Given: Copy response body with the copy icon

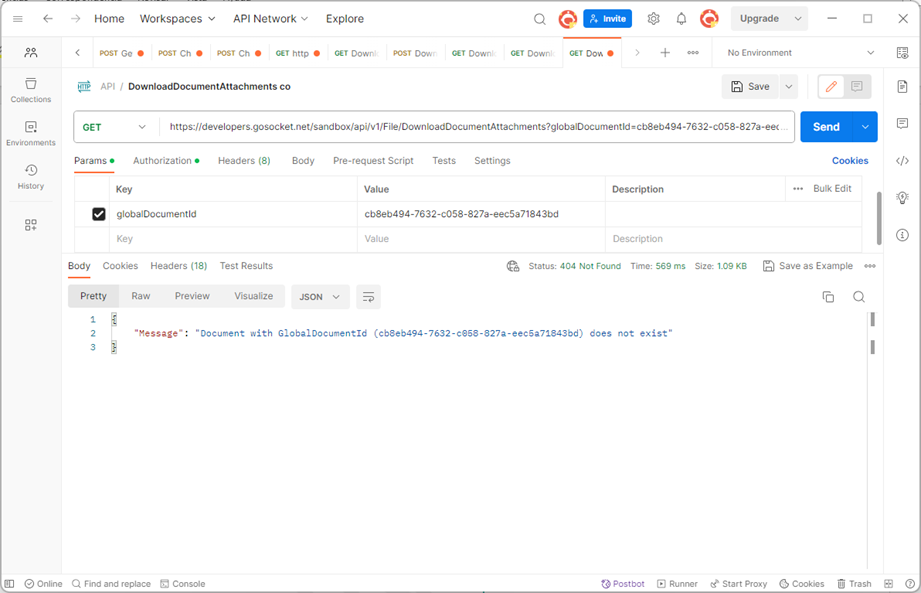Looking at the screenshot, I should [x=828, y=297].
